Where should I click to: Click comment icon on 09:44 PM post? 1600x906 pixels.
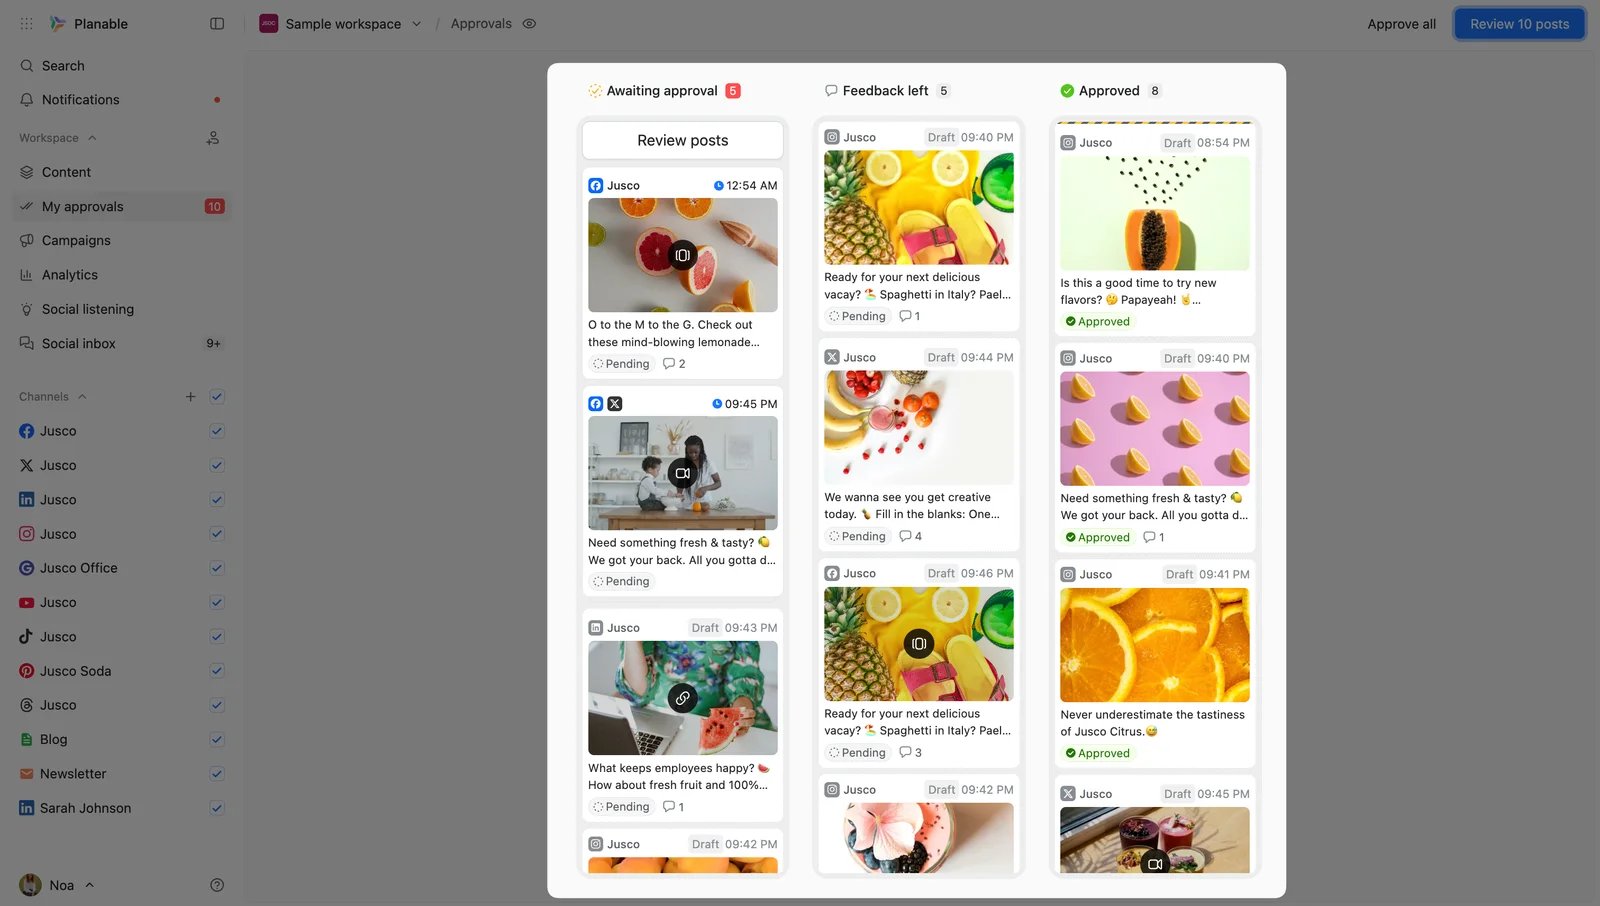tap(905, 536)
